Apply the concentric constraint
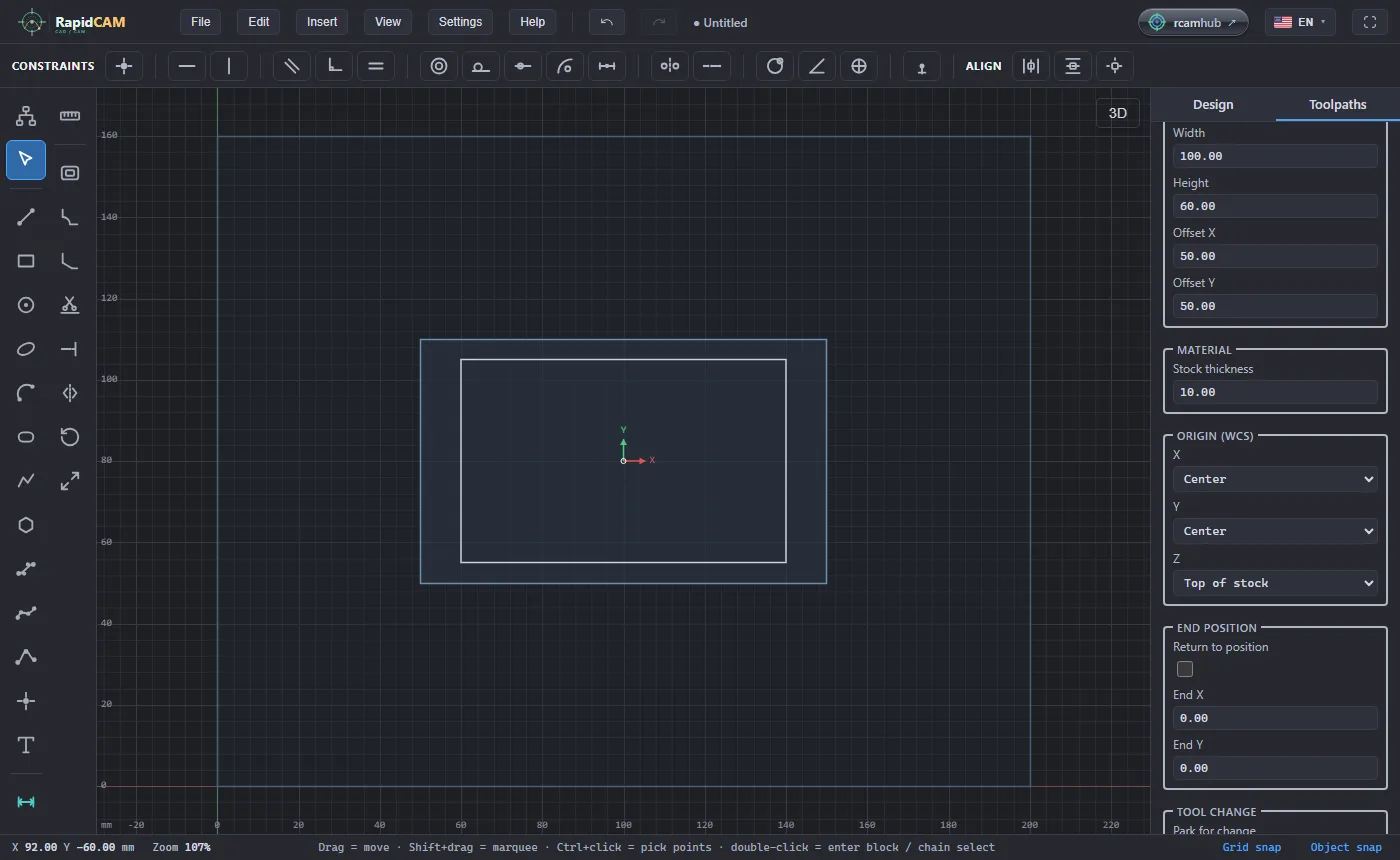The height and width of the screenshot is (860, 1400). pos(439,66)
